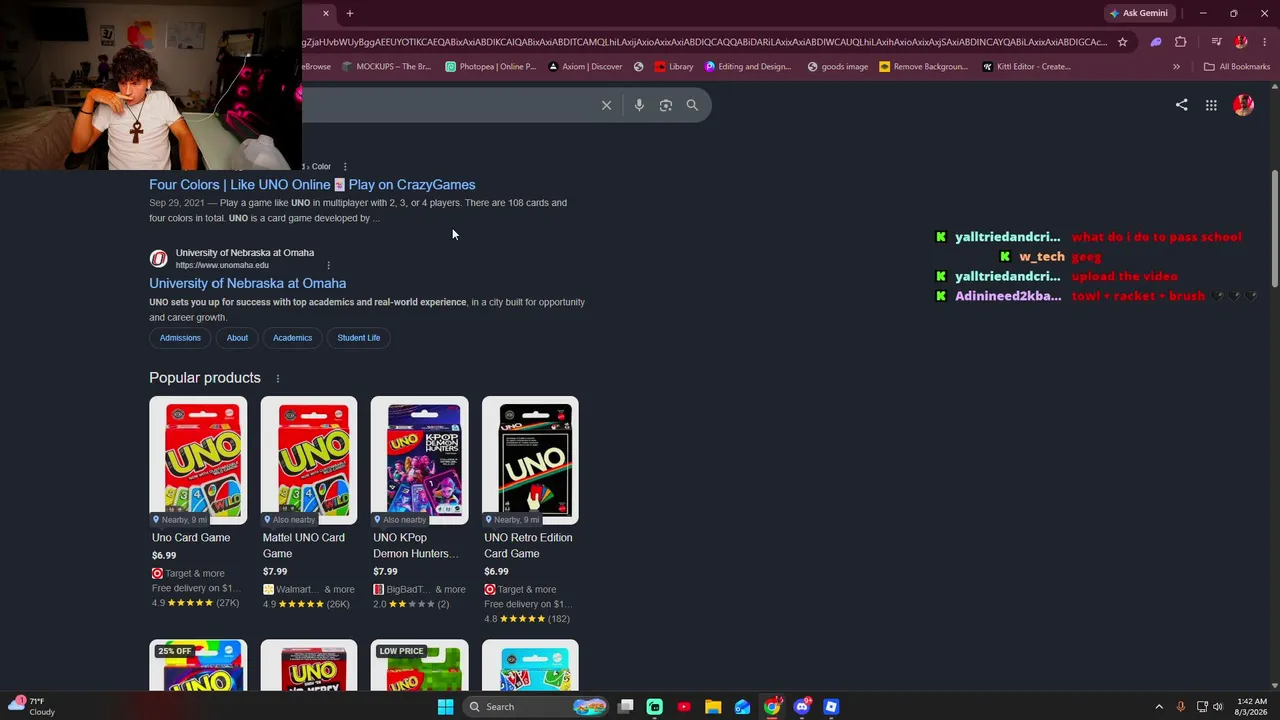Open the UNO Retro Edition product image
Screen dimensions: 1280x720
click(x=530, y=460)
